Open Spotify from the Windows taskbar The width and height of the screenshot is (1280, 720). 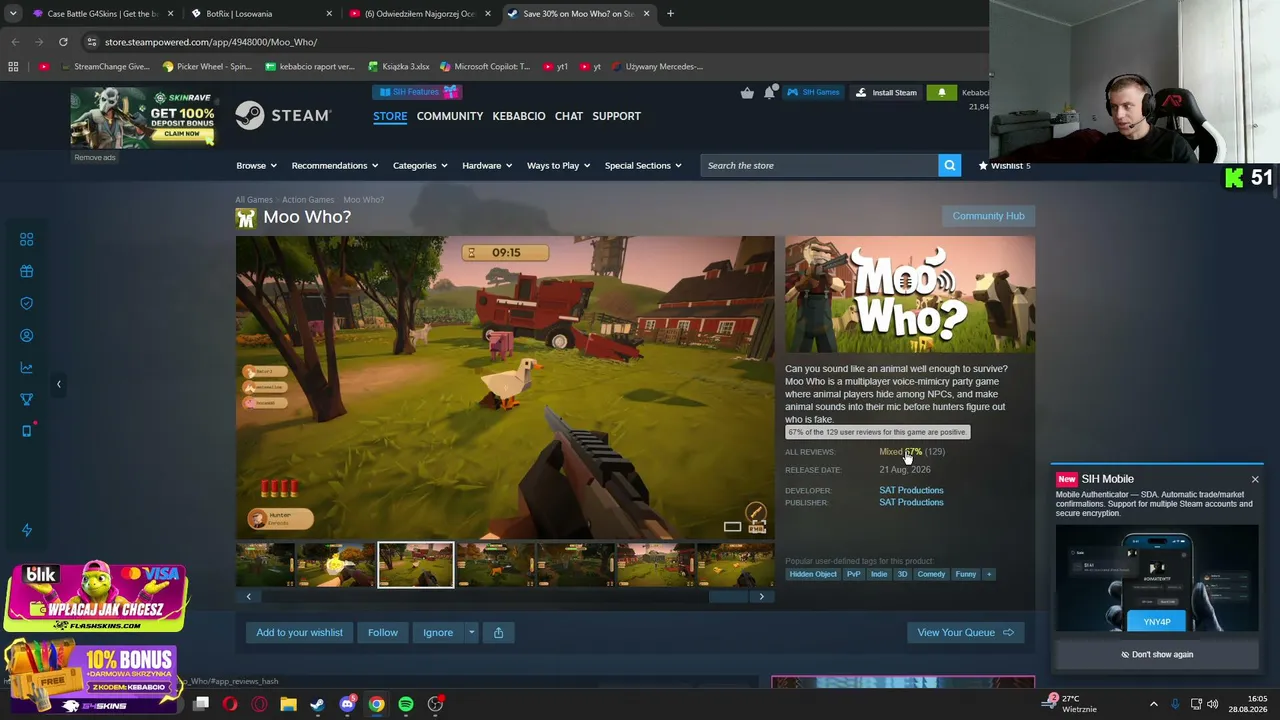[406, 704]
